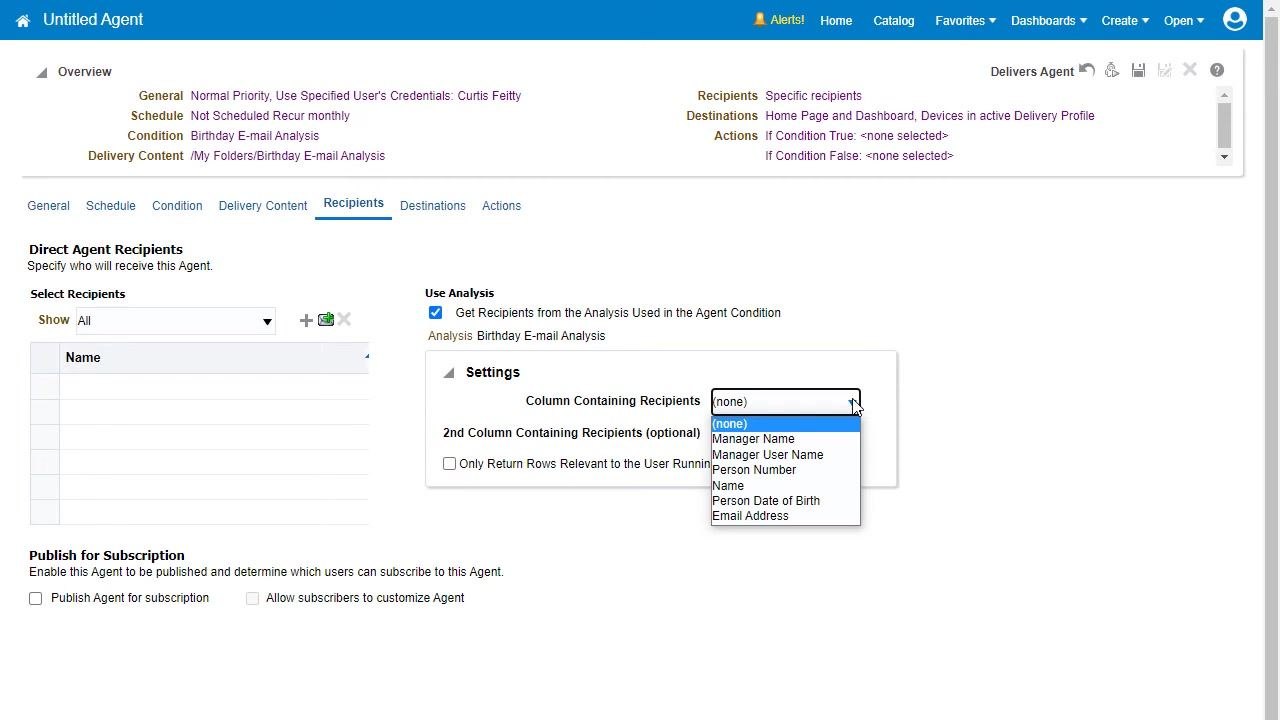Switch to the Actions tab

tap(501, 206)
